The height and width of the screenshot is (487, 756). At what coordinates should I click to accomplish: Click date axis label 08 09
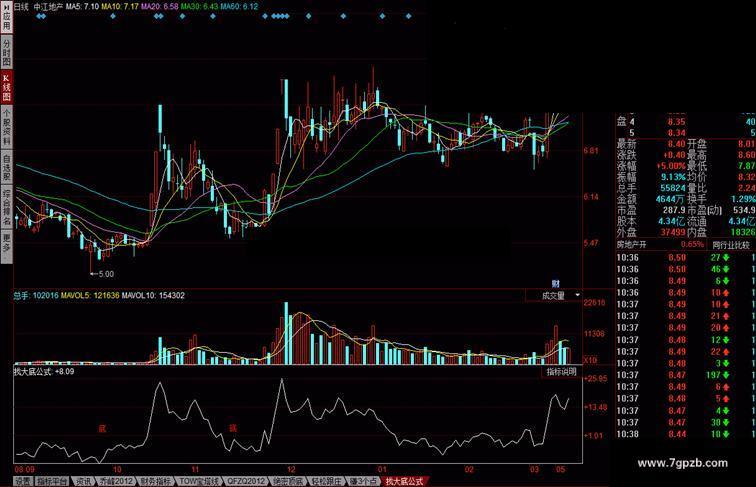tap(25, 469)
